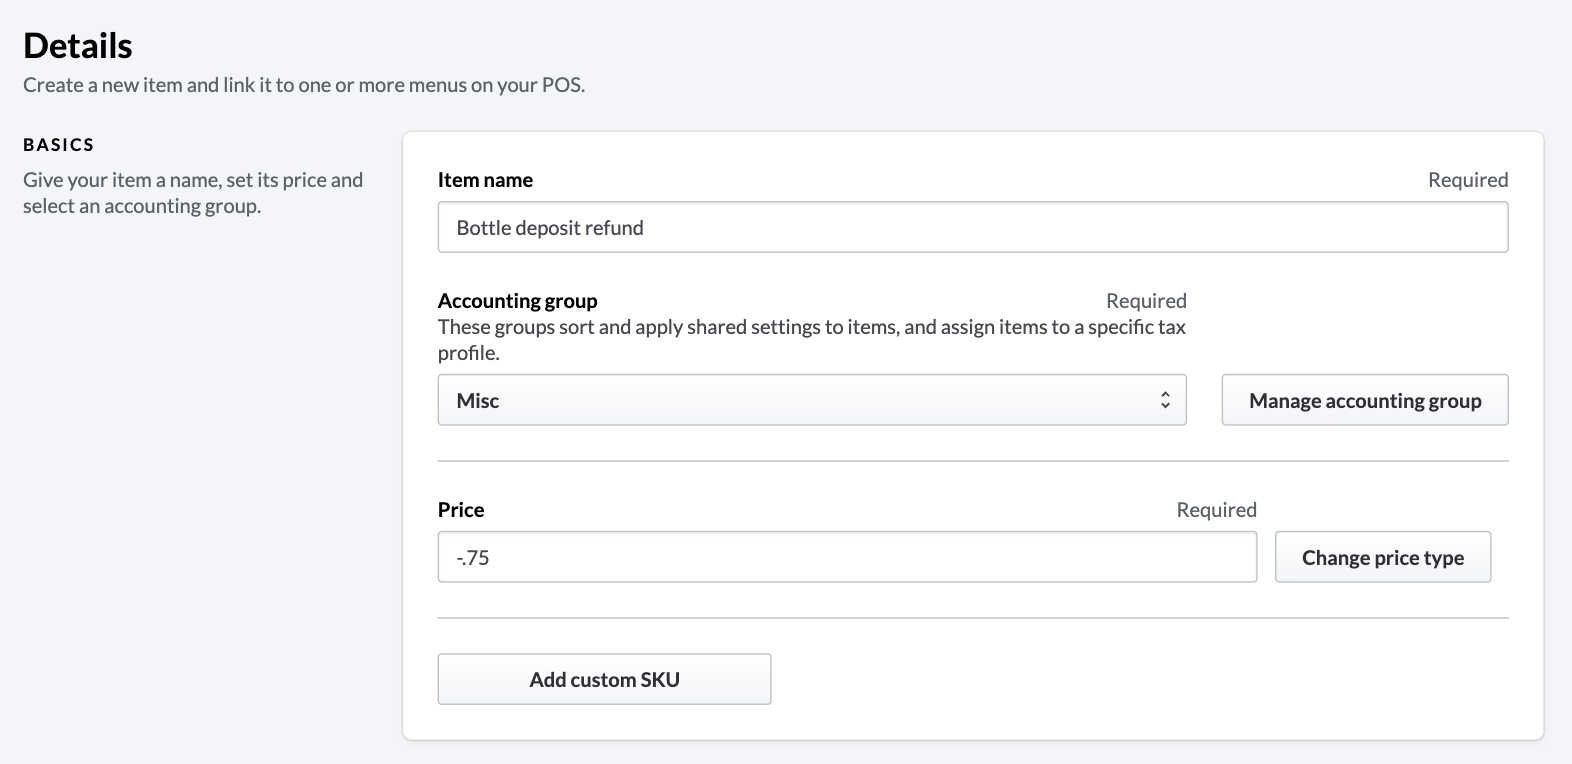Click the BASICS section heading
Image resolution: width=1572 pixels, height=764 pixels.
pos(59,145)
